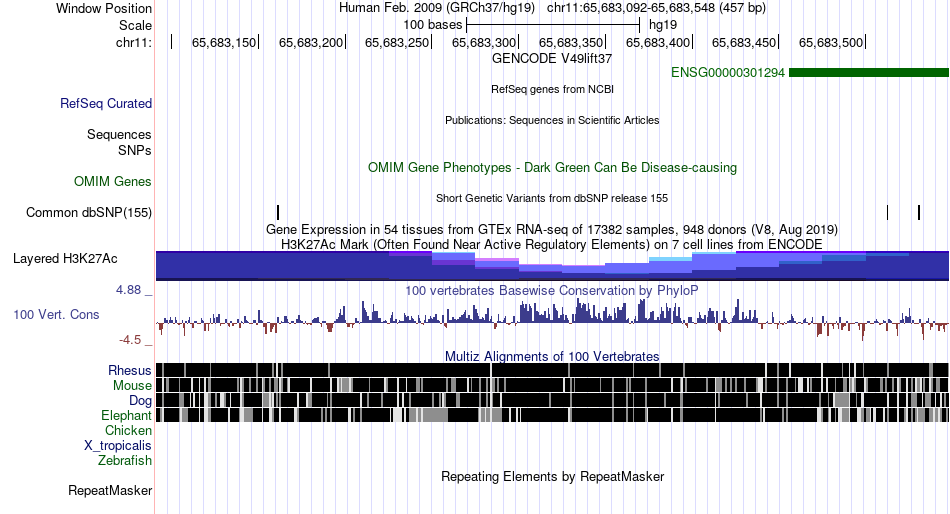The image size is (950, 514).
Task: Click the Rhesus alignment row label
Action: coord(130,370)
